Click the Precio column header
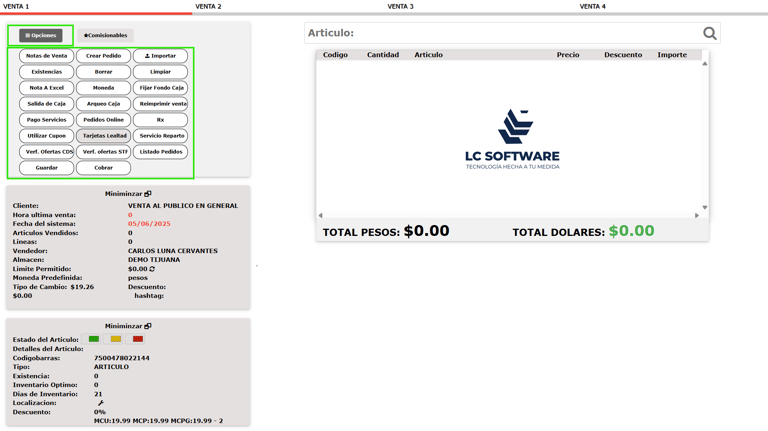This screenshot has height=431, width=768. [568, 55]
